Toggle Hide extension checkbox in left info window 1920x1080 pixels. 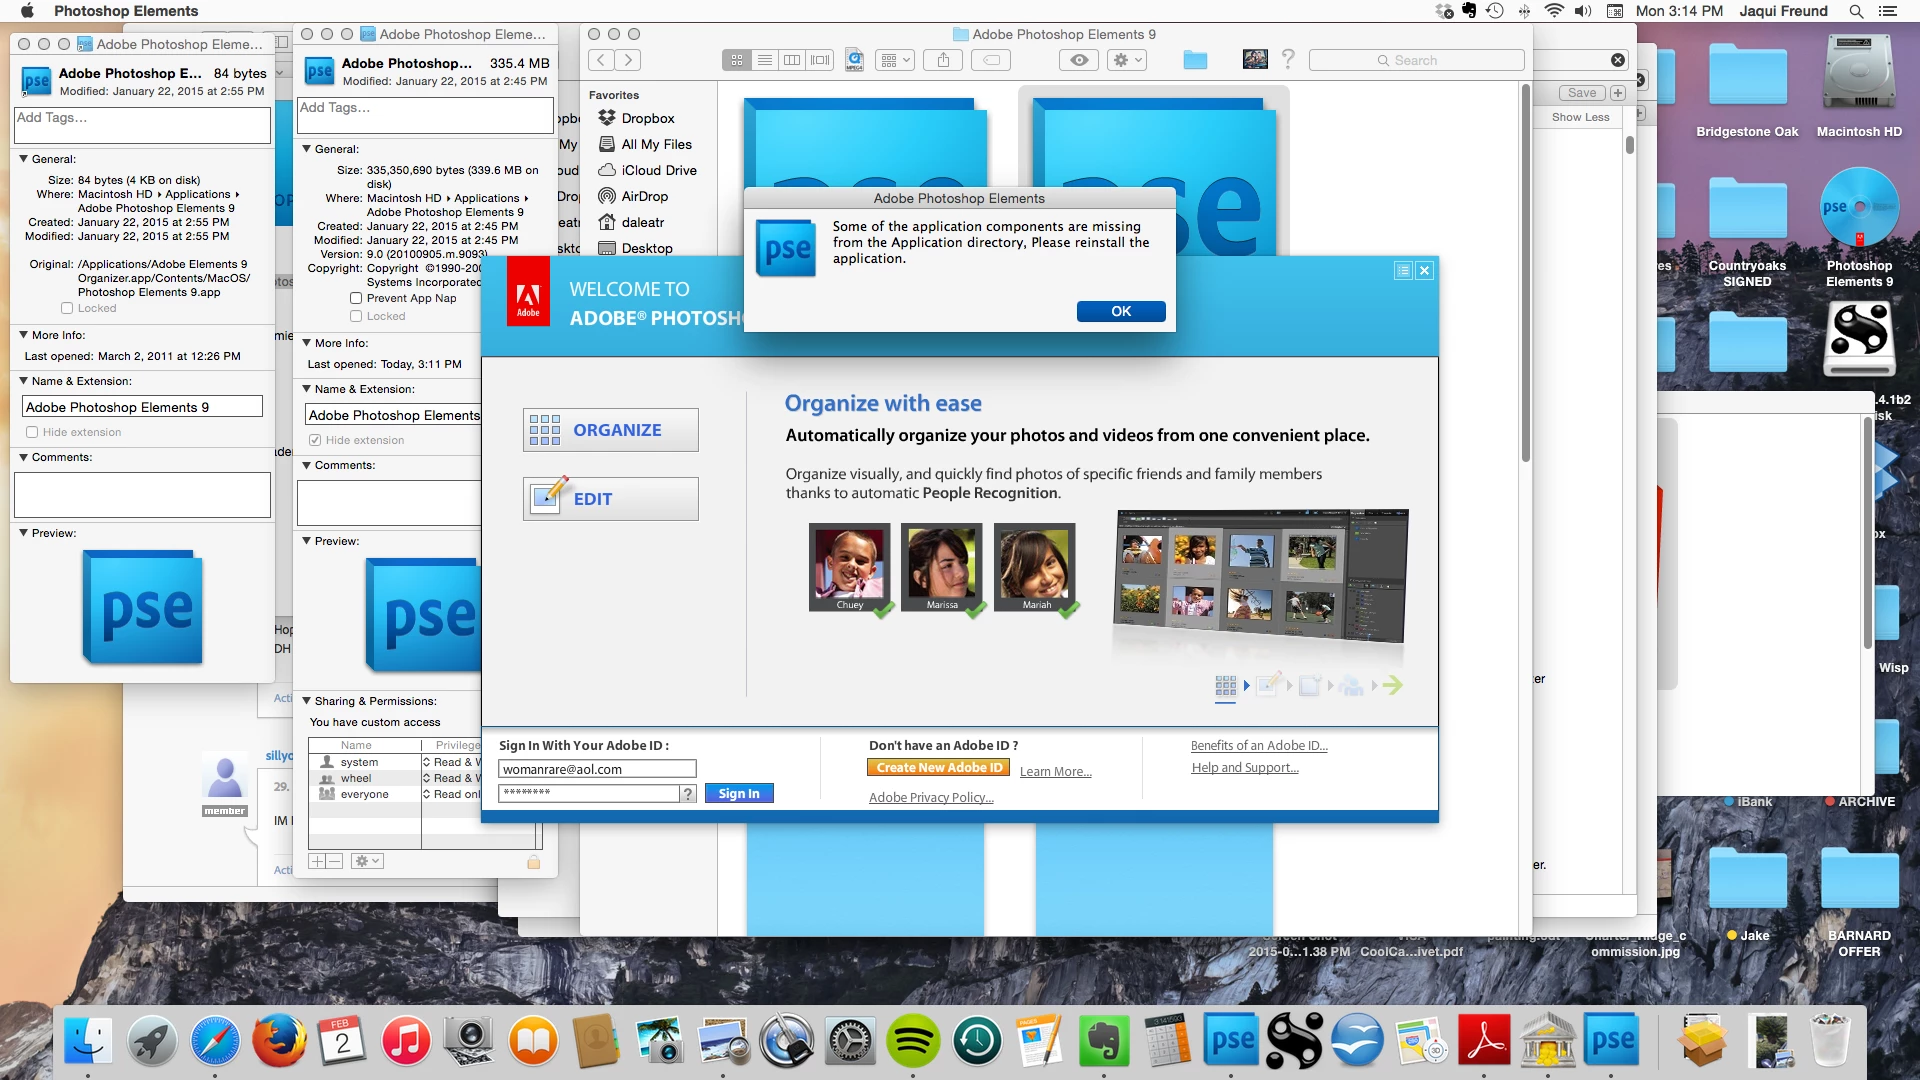32,432
